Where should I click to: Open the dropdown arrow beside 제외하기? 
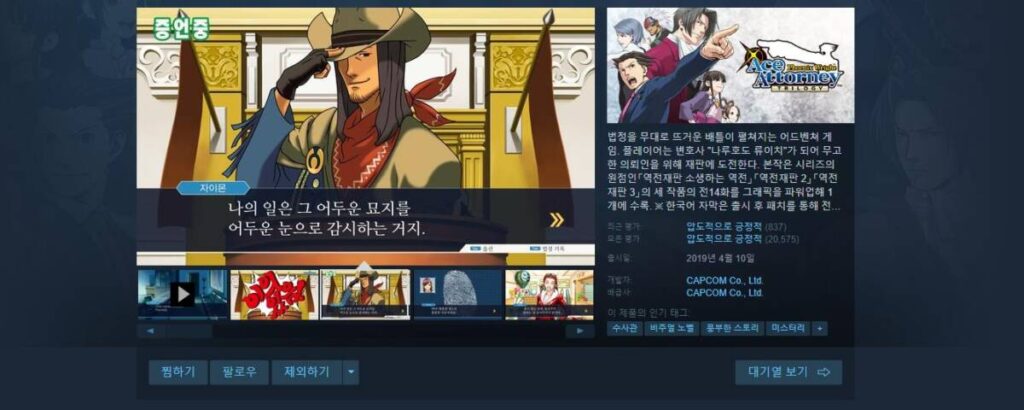(x=351, y=372)
